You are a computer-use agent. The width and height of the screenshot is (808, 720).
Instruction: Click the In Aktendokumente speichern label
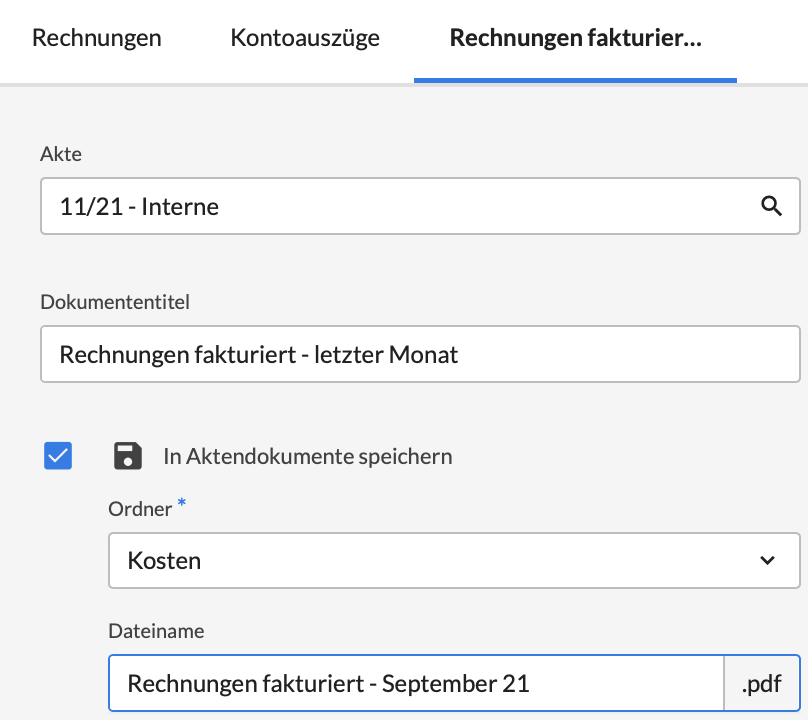308,457
